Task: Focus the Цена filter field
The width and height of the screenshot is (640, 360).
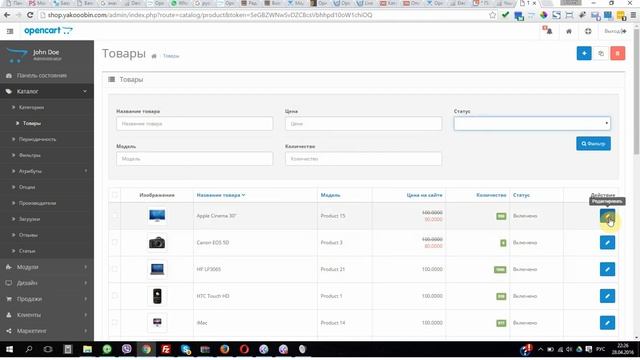Action: coord(363,124)
